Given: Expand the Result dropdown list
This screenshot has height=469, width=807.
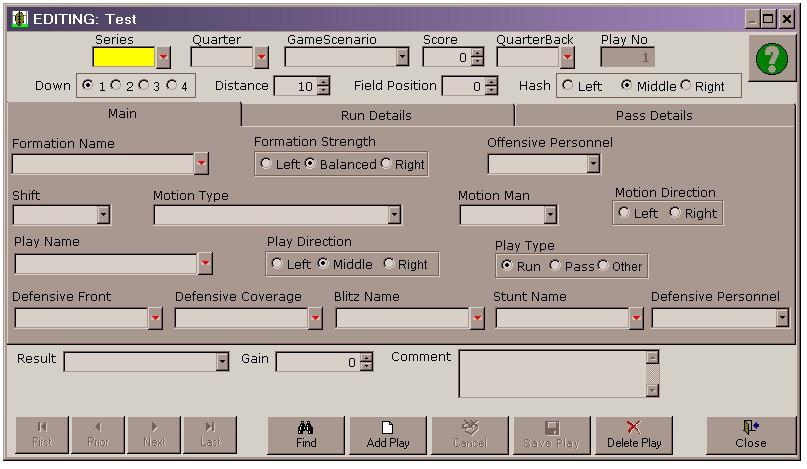Looking at the screenshot, I should tap(222, 362).
